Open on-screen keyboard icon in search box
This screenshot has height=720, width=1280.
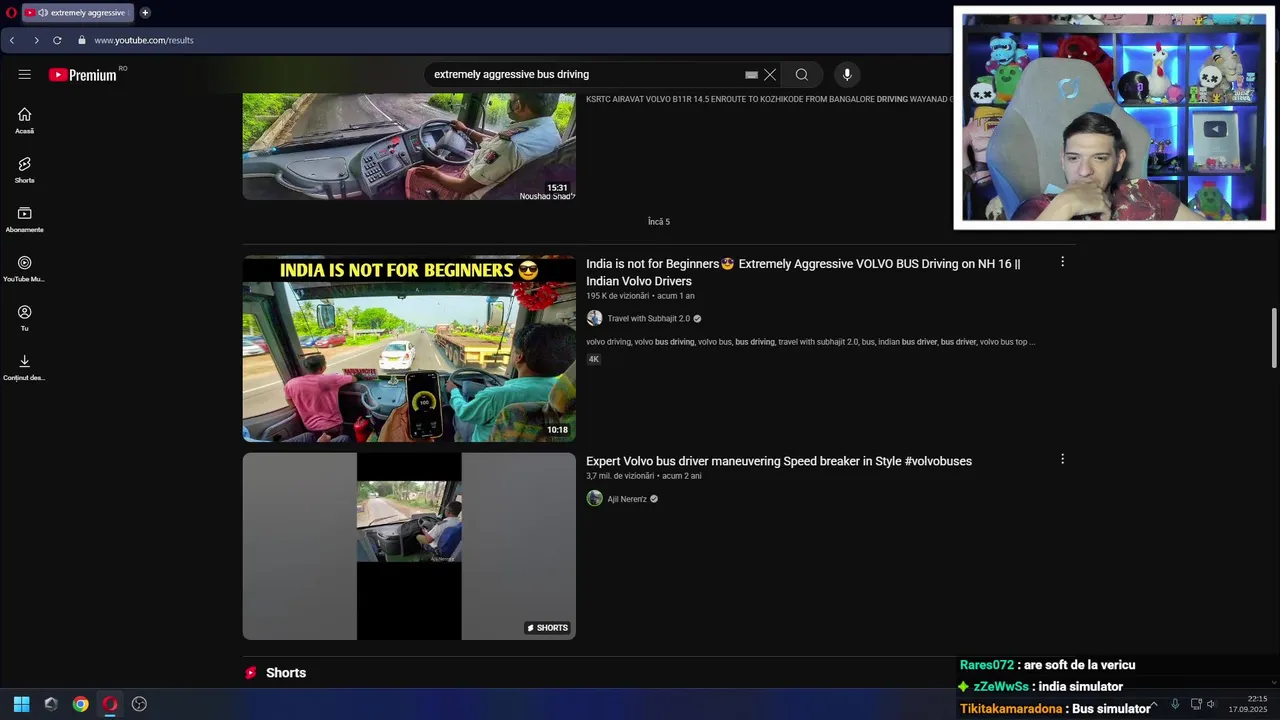(751, 75)
